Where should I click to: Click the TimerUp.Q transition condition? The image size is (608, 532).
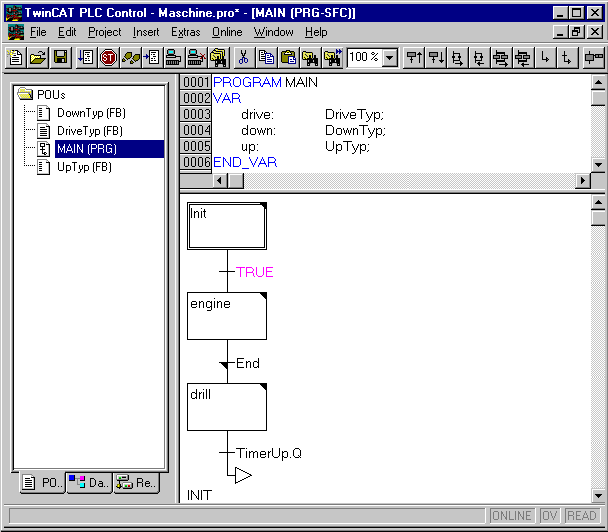pyautogui.click(x=269, y=453)
